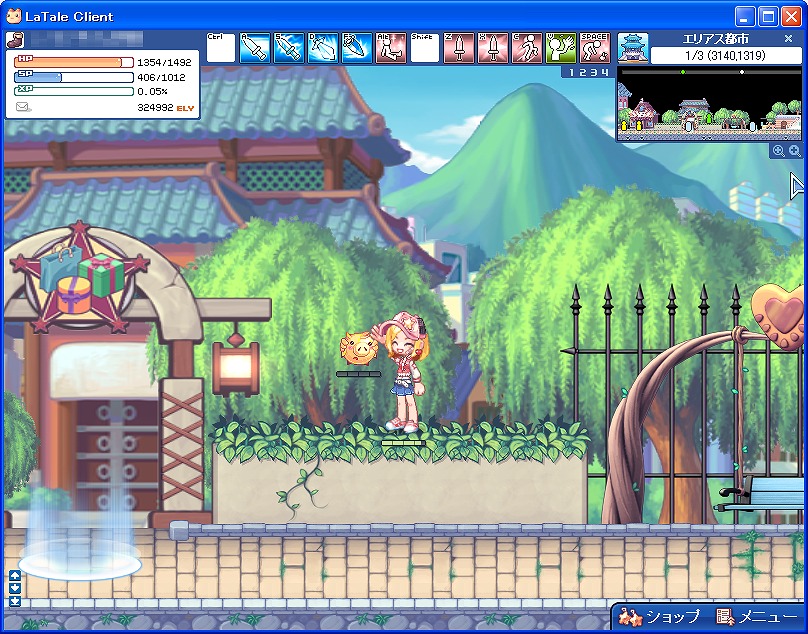Close the minimap panel

click(788, 39)
